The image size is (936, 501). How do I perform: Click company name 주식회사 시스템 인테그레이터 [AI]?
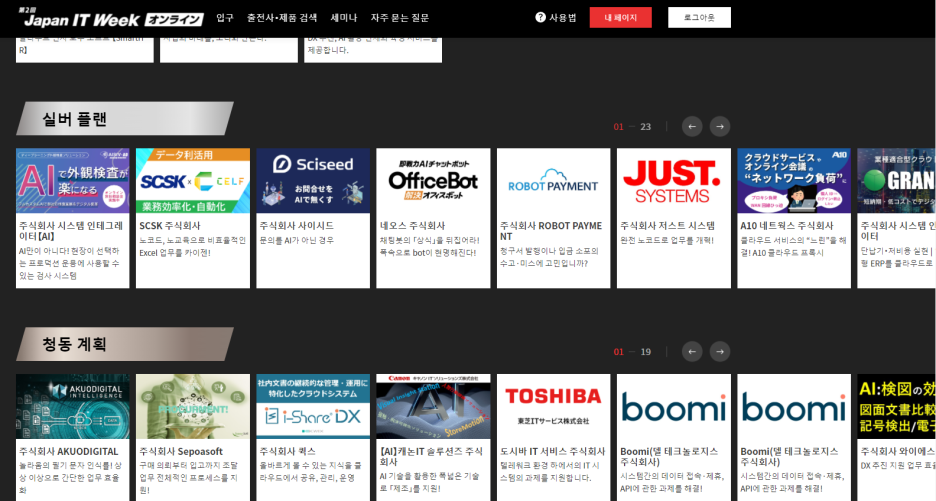[x=71, y=231]
